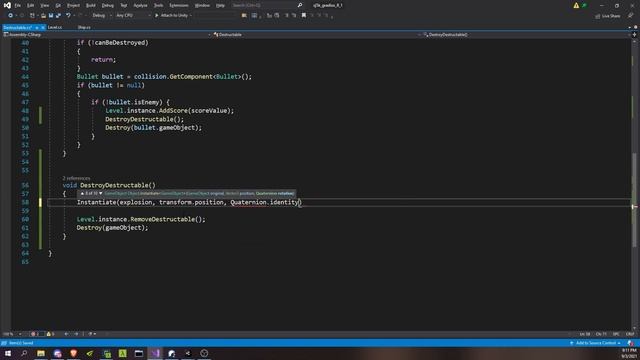
Task: Open the Build menu
Action: [91, 6]
